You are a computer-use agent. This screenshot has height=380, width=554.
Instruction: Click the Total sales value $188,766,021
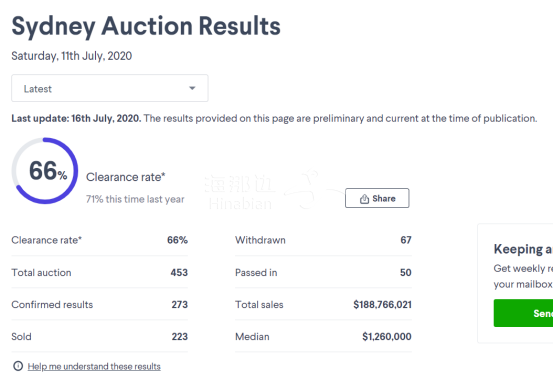pyautogui.click(x=382, y=304)
